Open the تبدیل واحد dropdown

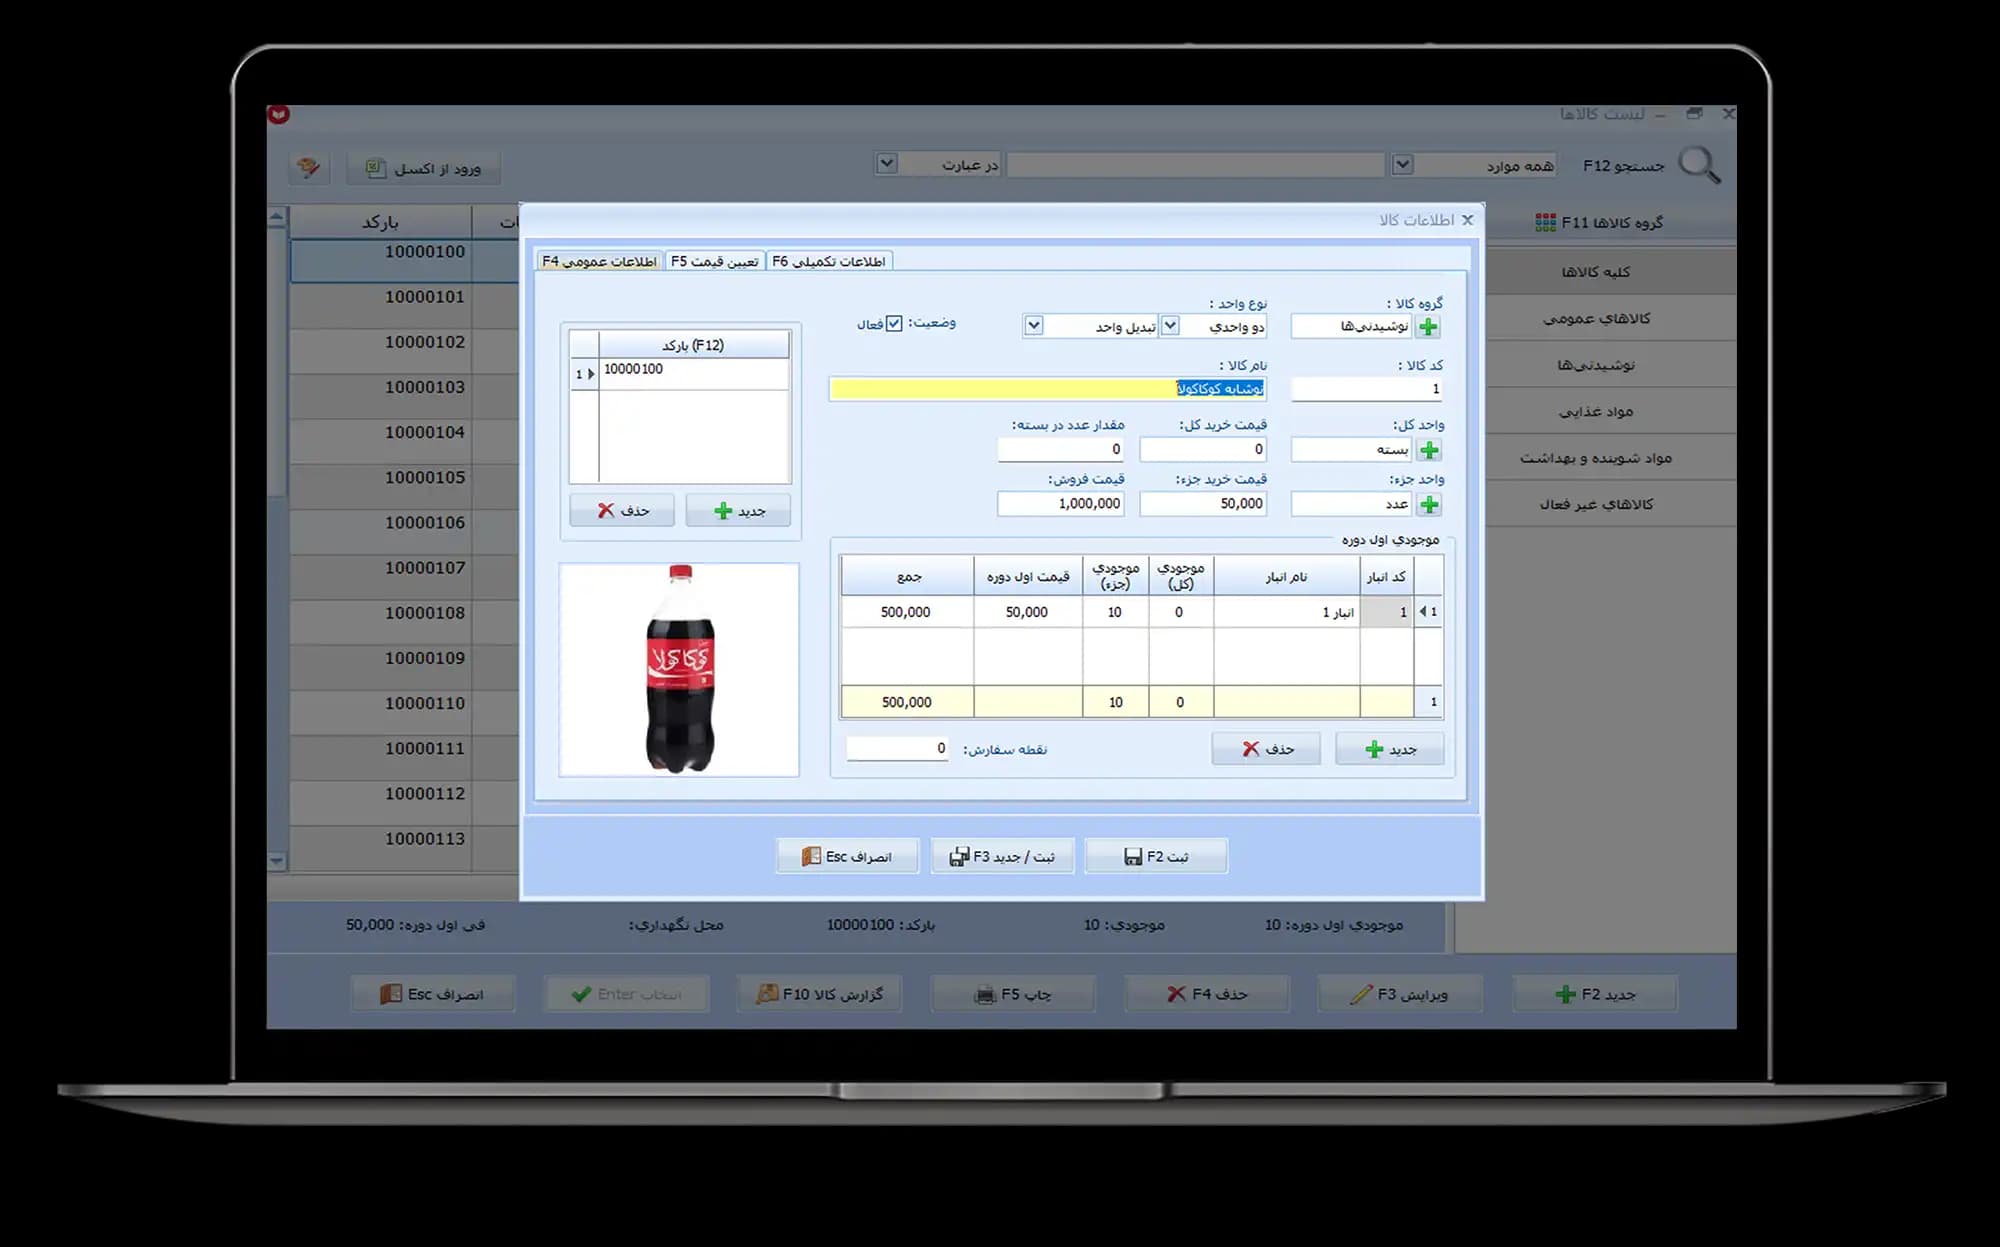[1034, 326]
